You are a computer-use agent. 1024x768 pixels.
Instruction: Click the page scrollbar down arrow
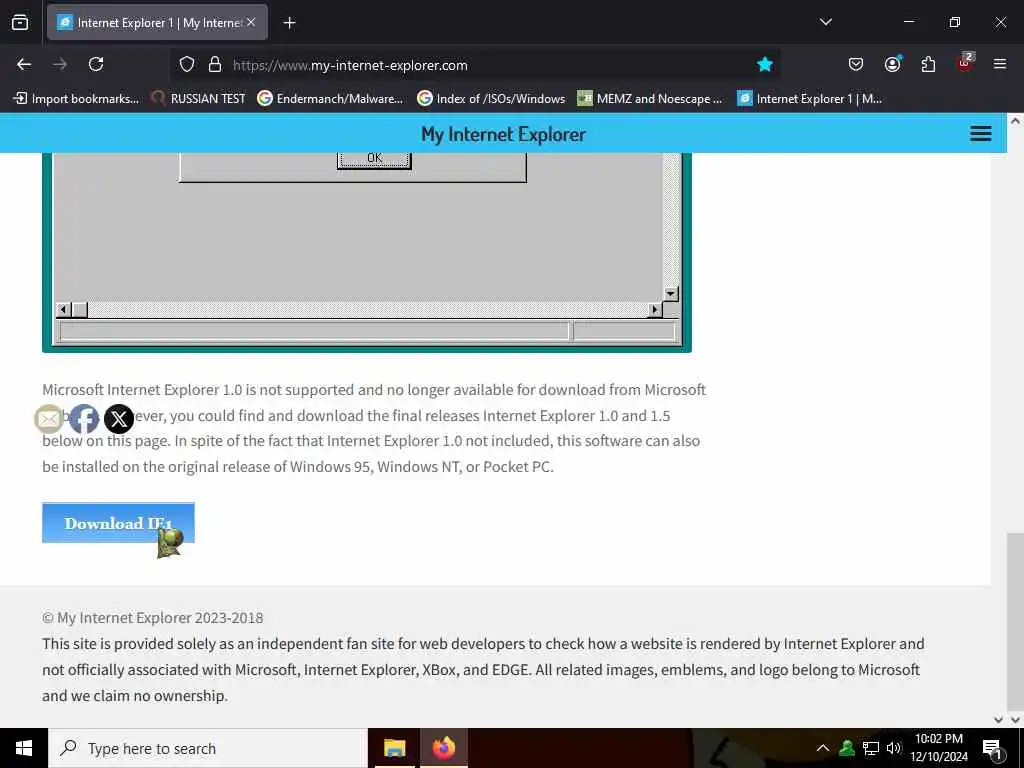(1015, 719)
